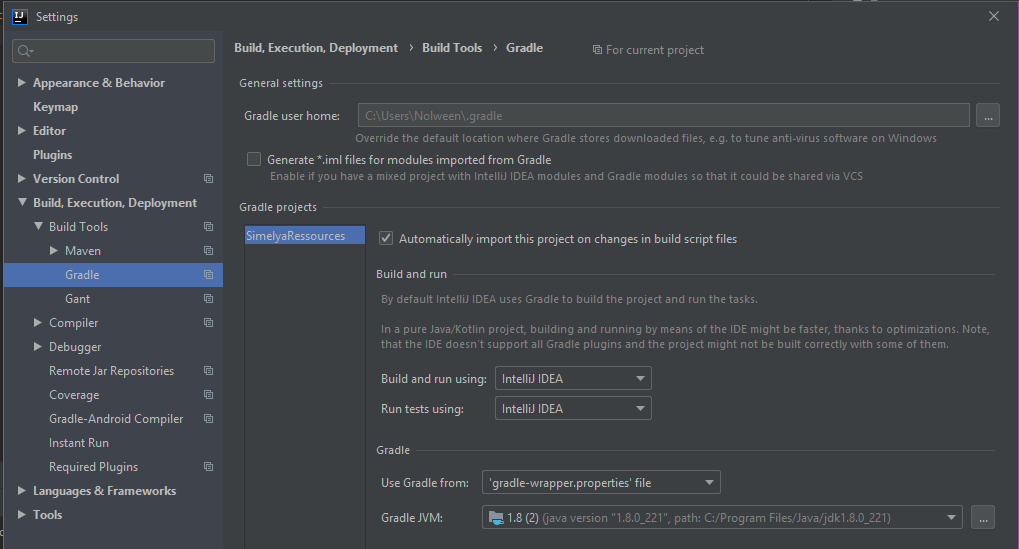Uncheck Automatically import this project checkbox

(386, 239)
